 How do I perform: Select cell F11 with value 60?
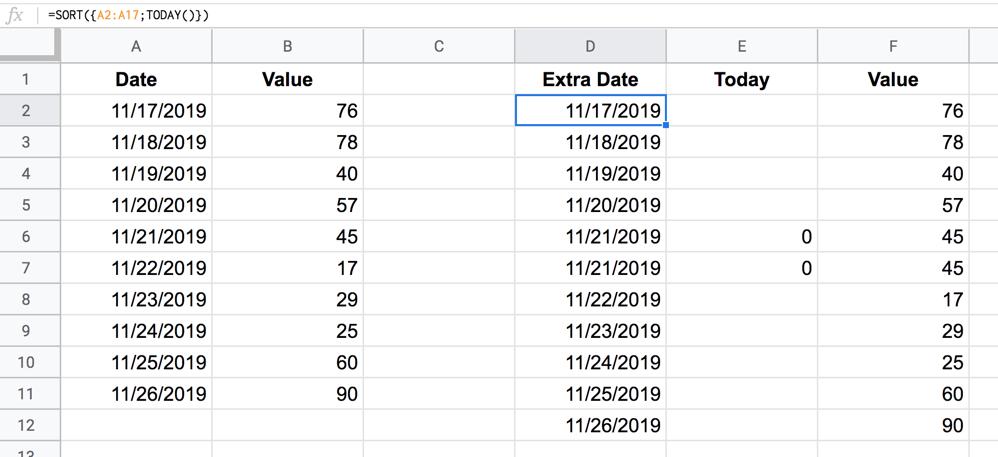pyautogui.click(x=893, y=394)
